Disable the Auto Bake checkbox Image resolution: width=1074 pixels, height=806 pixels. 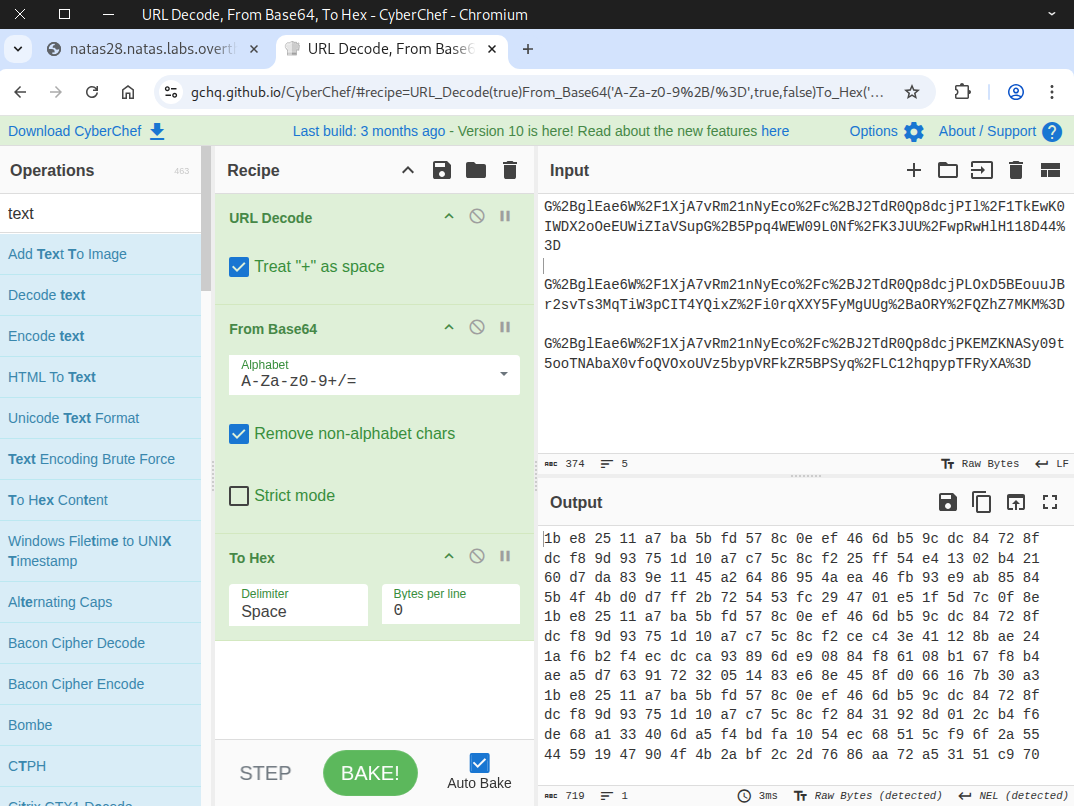[480, 762]
